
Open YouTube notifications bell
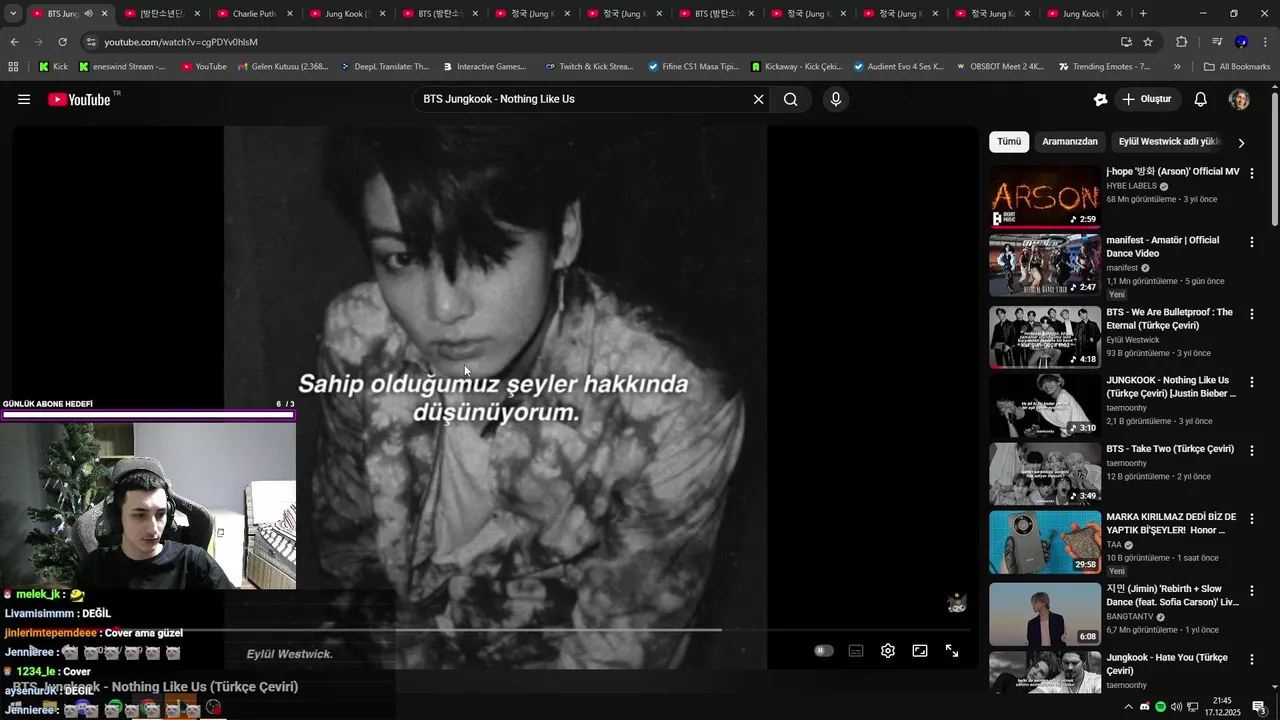(x=1201, y=99)
